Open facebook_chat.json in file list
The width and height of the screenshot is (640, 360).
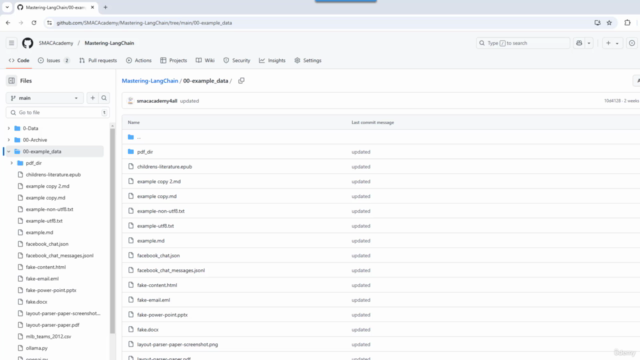[x=158, y=256]
